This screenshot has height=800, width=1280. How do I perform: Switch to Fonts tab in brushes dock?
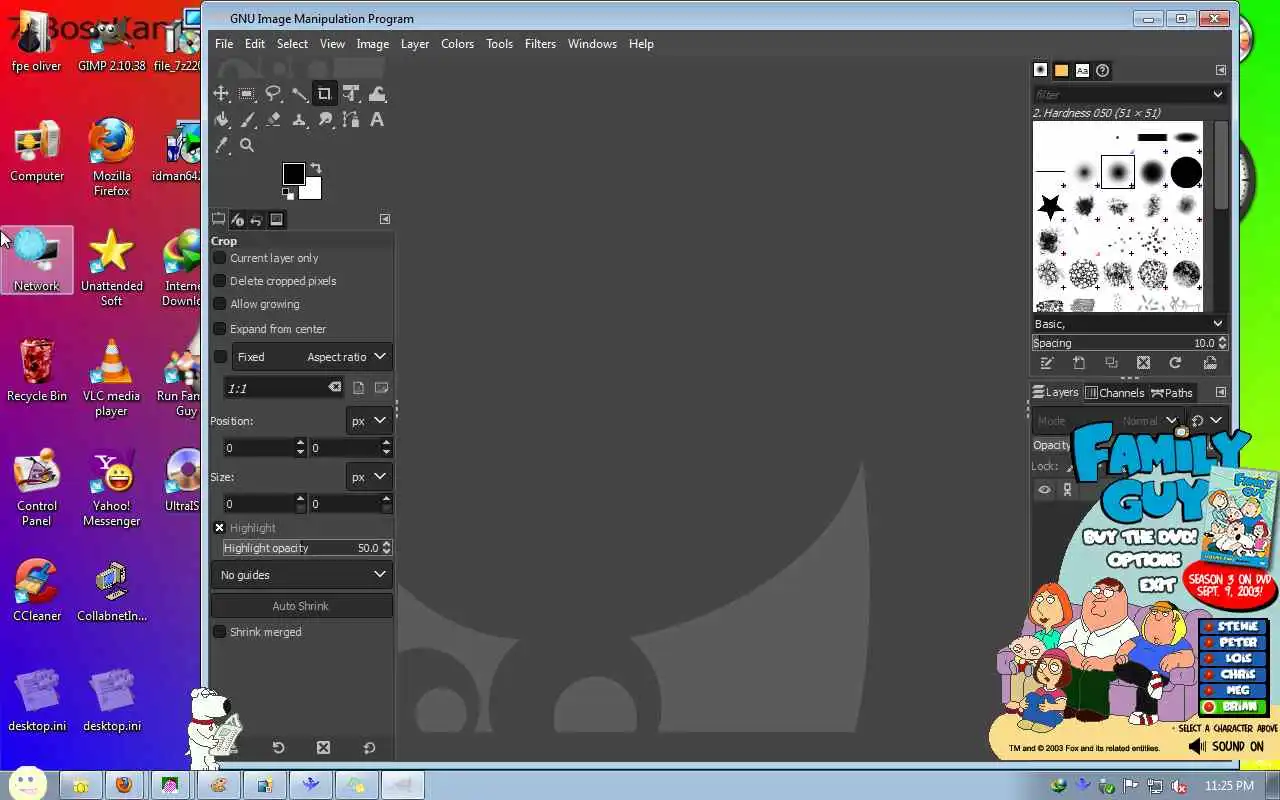(1082, 70)
